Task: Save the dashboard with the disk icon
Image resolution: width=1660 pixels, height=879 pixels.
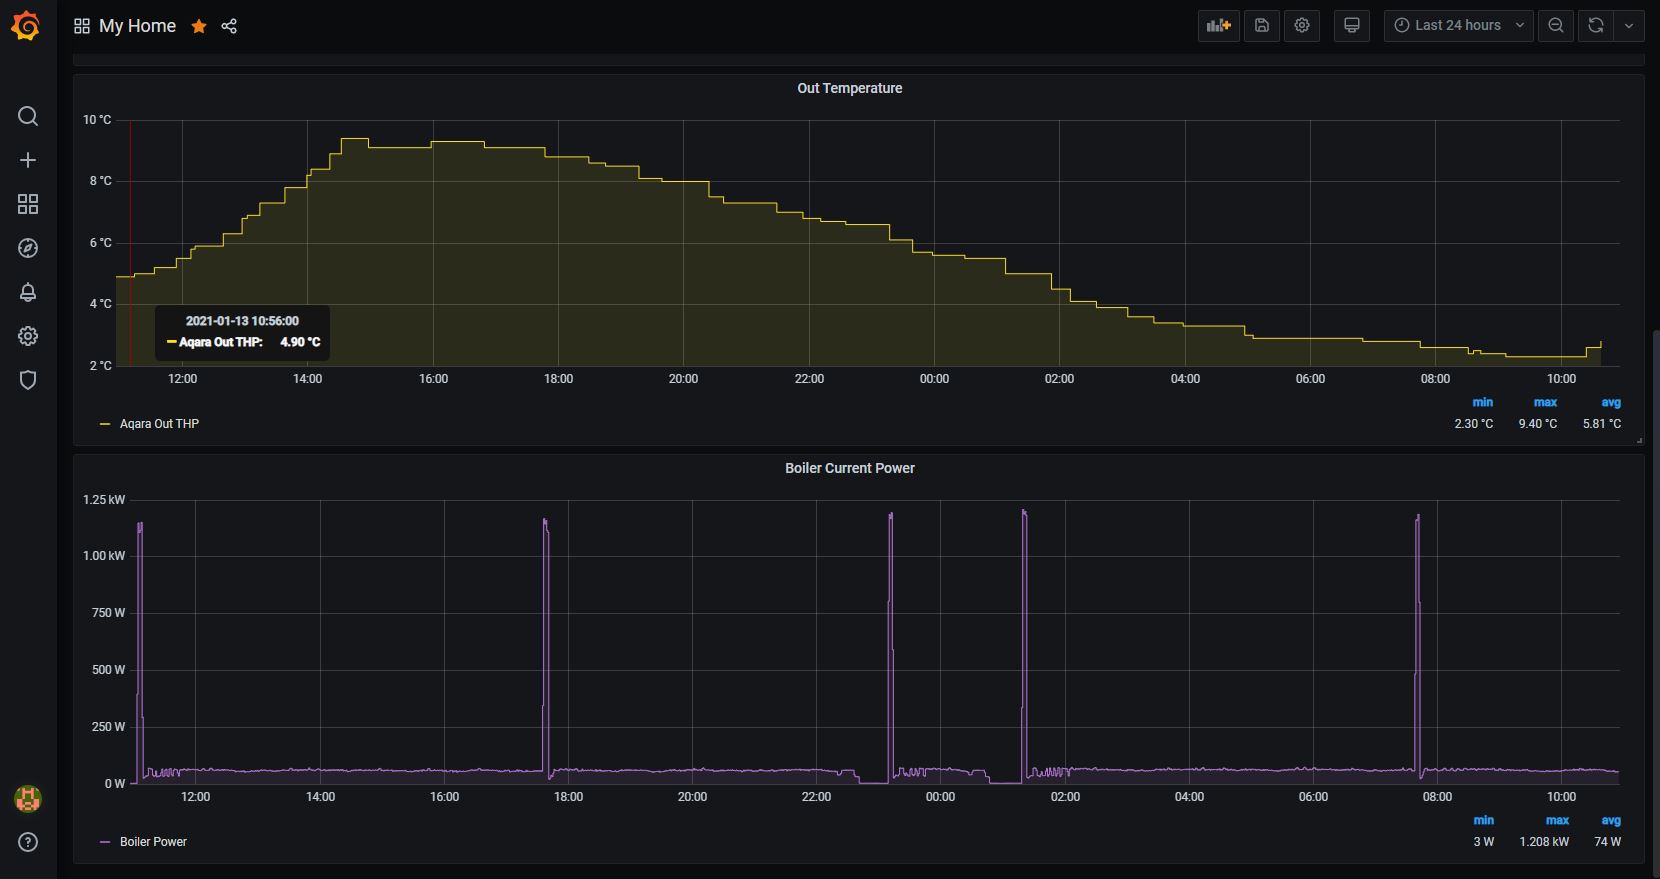Action: 1262,26
